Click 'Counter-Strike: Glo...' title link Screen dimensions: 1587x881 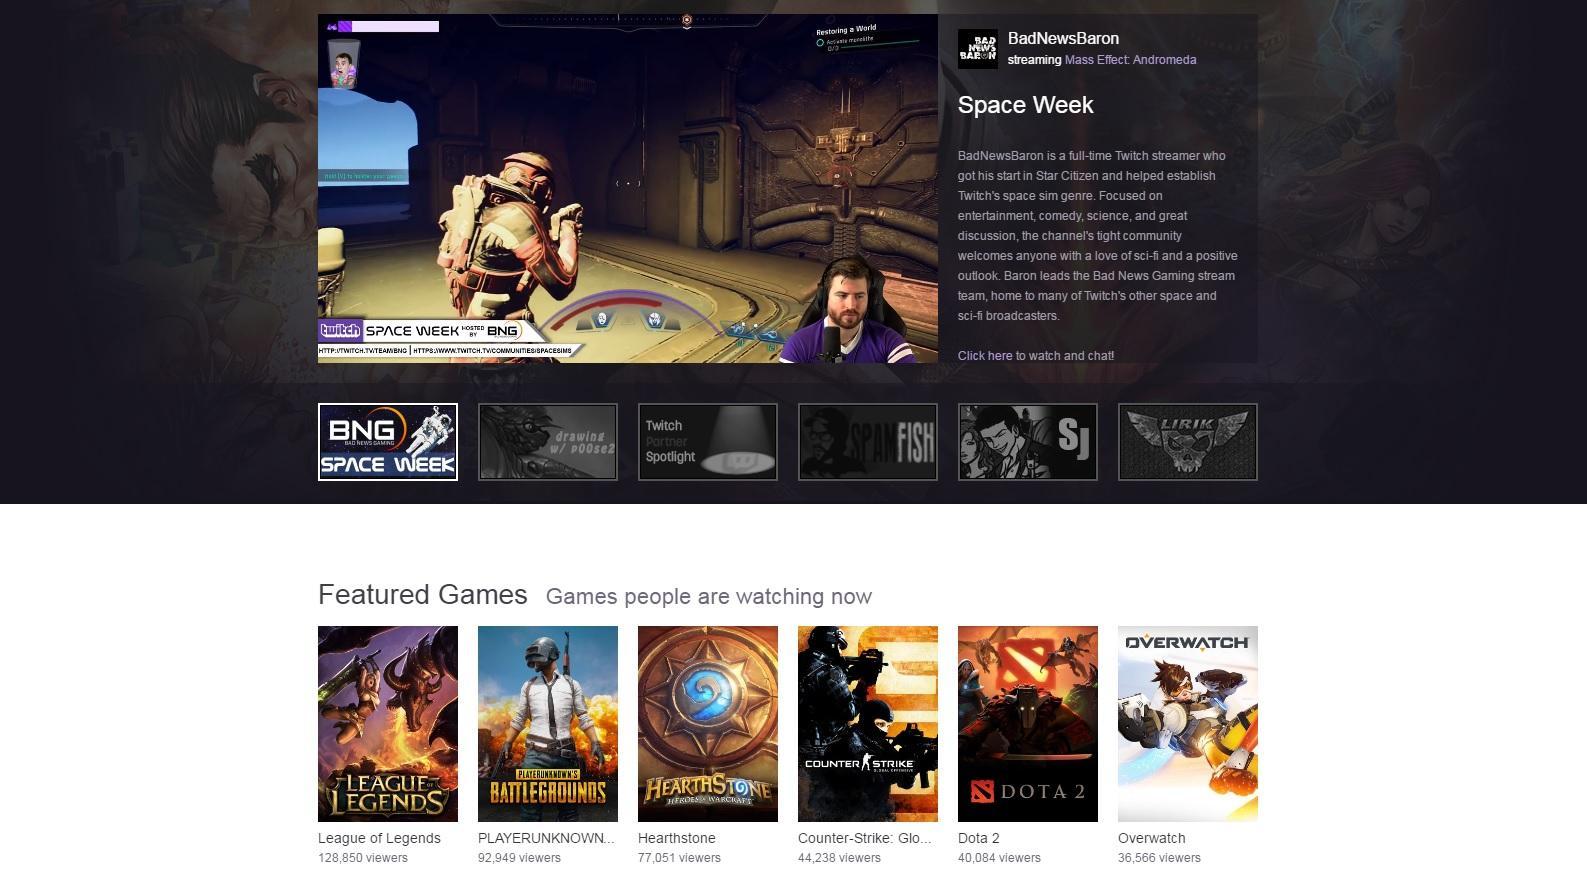pyautogui.click(x=864, y=839)
